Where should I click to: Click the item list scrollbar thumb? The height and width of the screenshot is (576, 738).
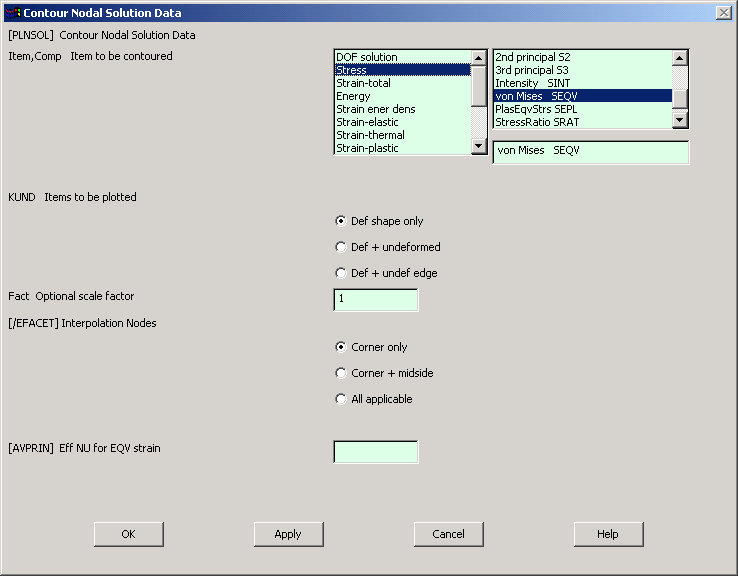pyautogui.click(x=479, y=86)
